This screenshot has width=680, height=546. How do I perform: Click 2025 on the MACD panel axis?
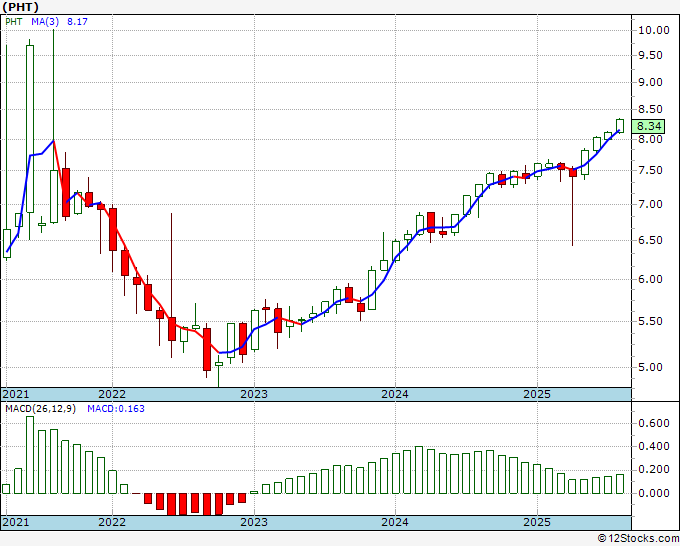pos(536,522)
